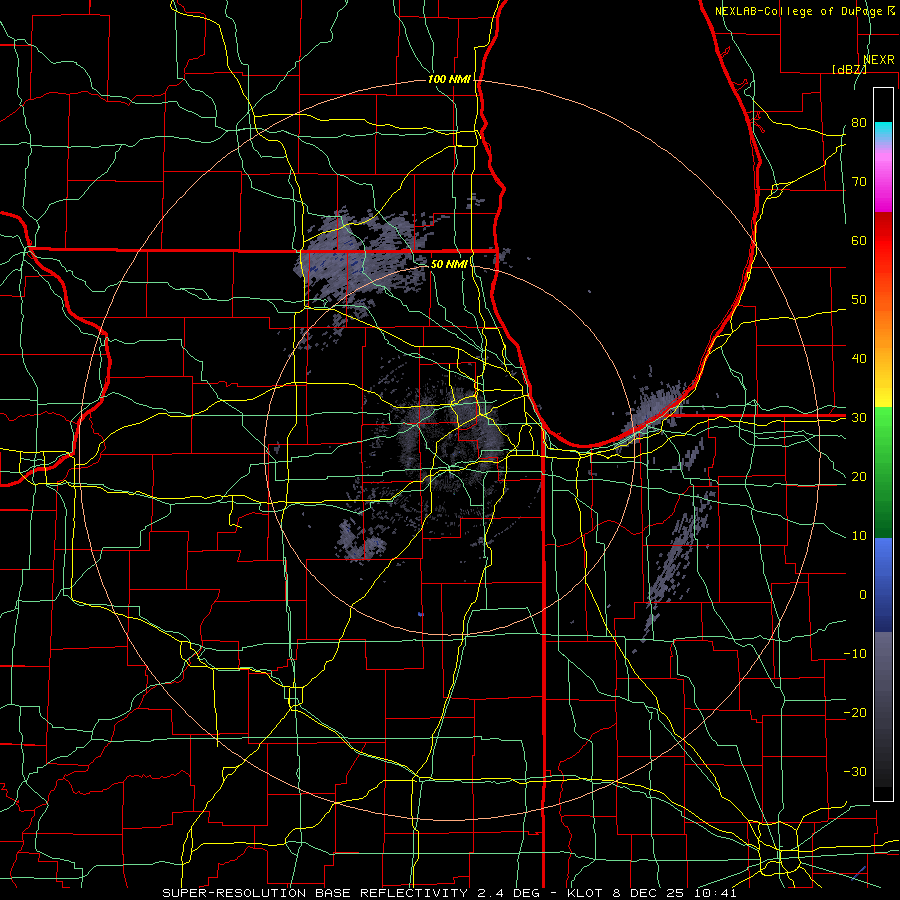Viewport: 900px width, 900px height.
Task: Click the "NEXLAB-College of DuPage" header text
Action: [x=798, y=11]
